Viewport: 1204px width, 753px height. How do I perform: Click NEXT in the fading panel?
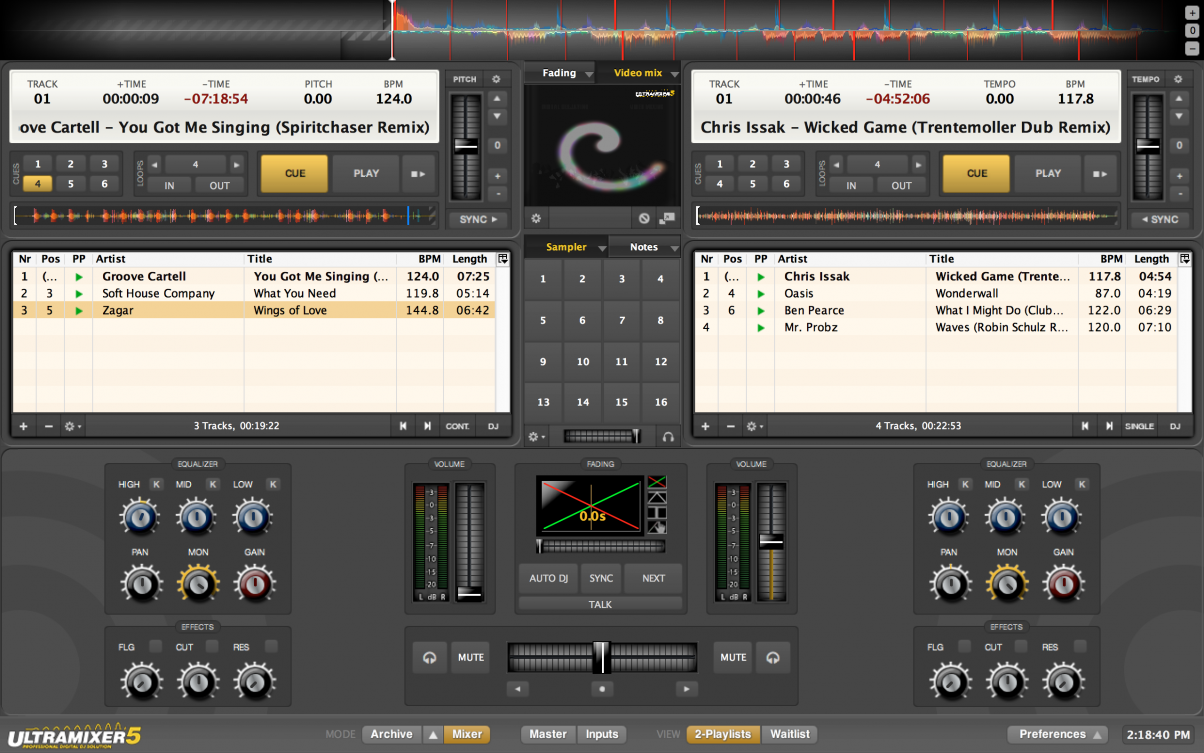(653, 578)
